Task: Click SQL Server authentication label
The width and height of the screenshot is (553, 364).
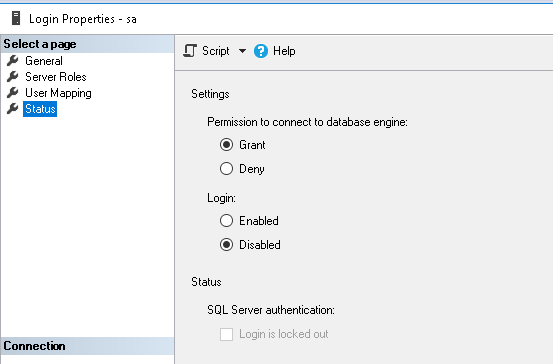Action: 271,310
